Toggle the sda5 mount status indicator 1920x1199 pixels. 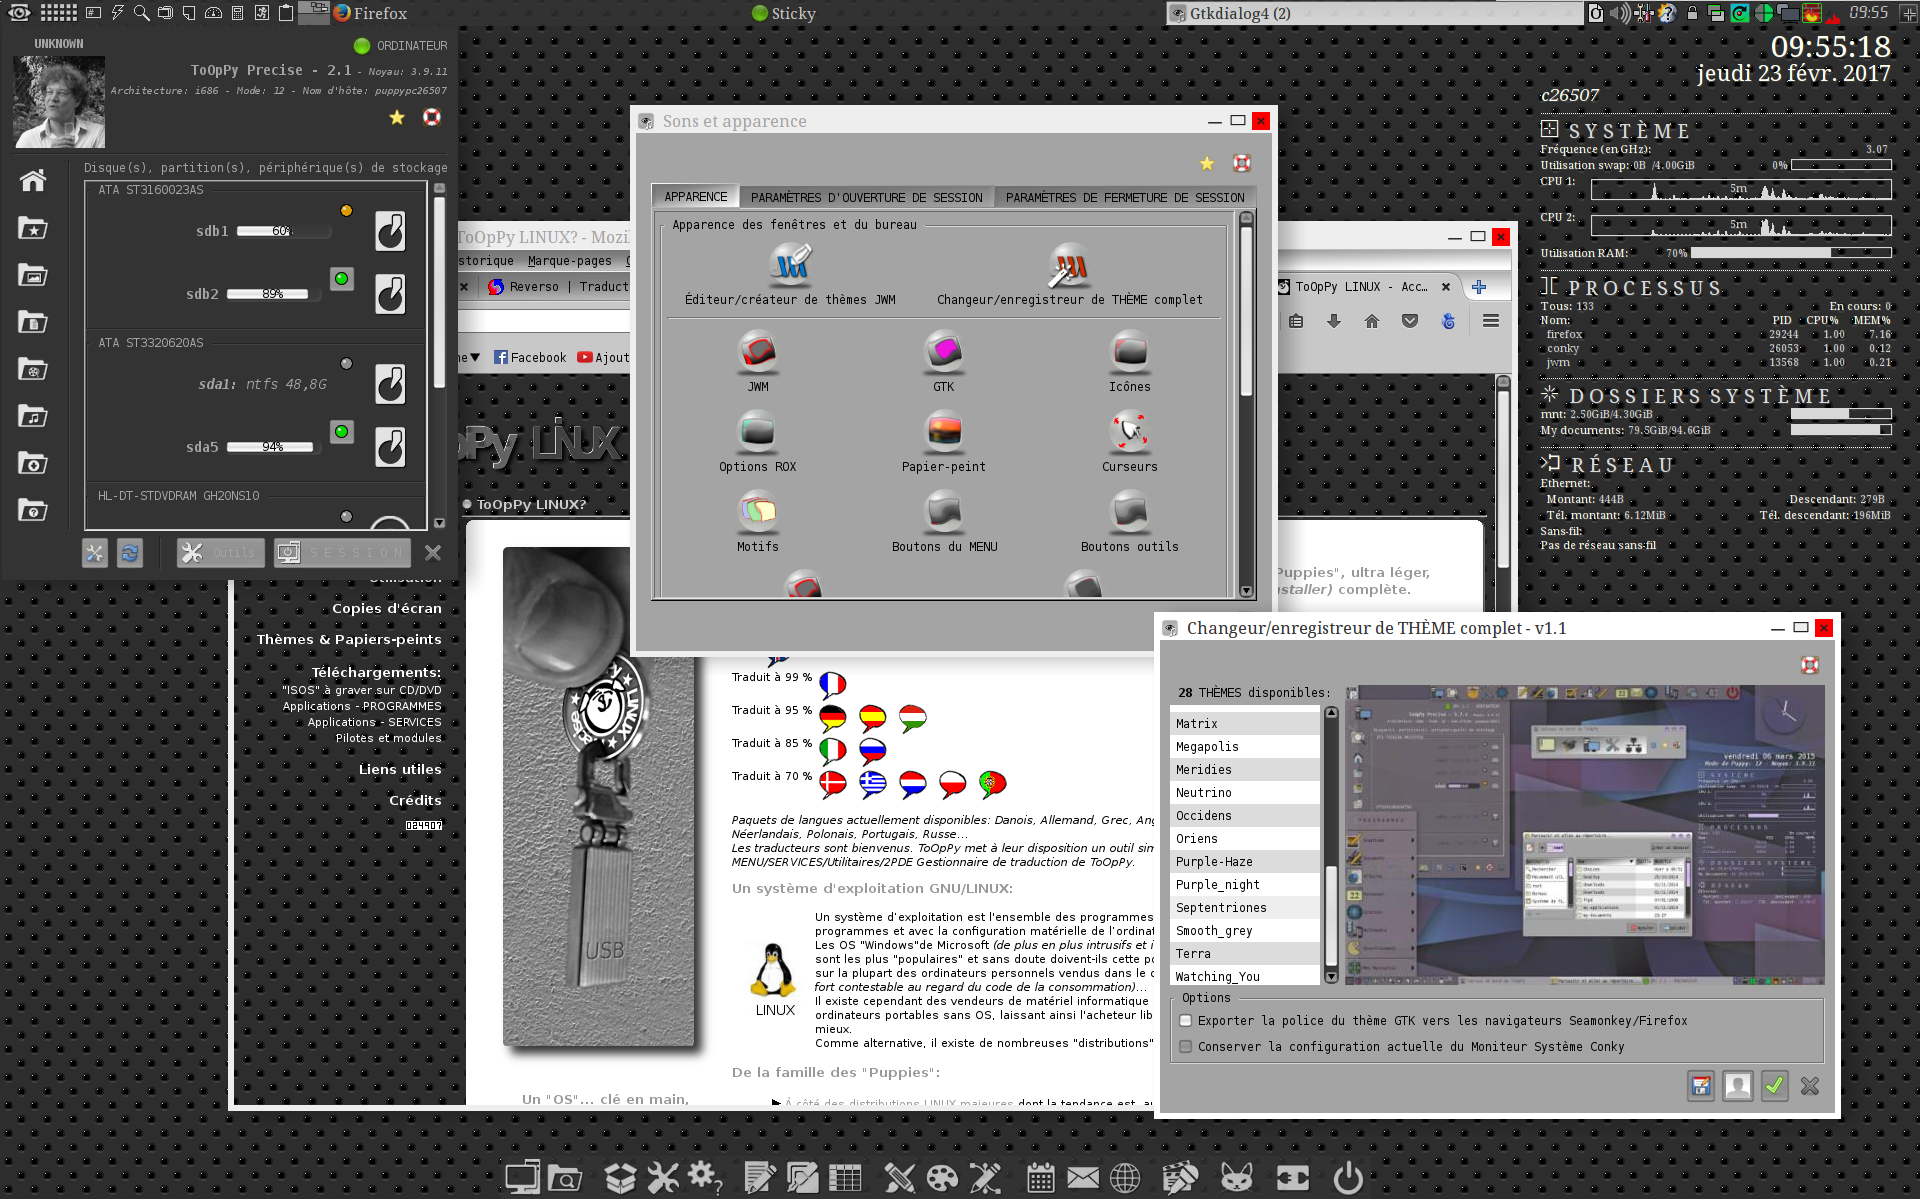(342, 432)
